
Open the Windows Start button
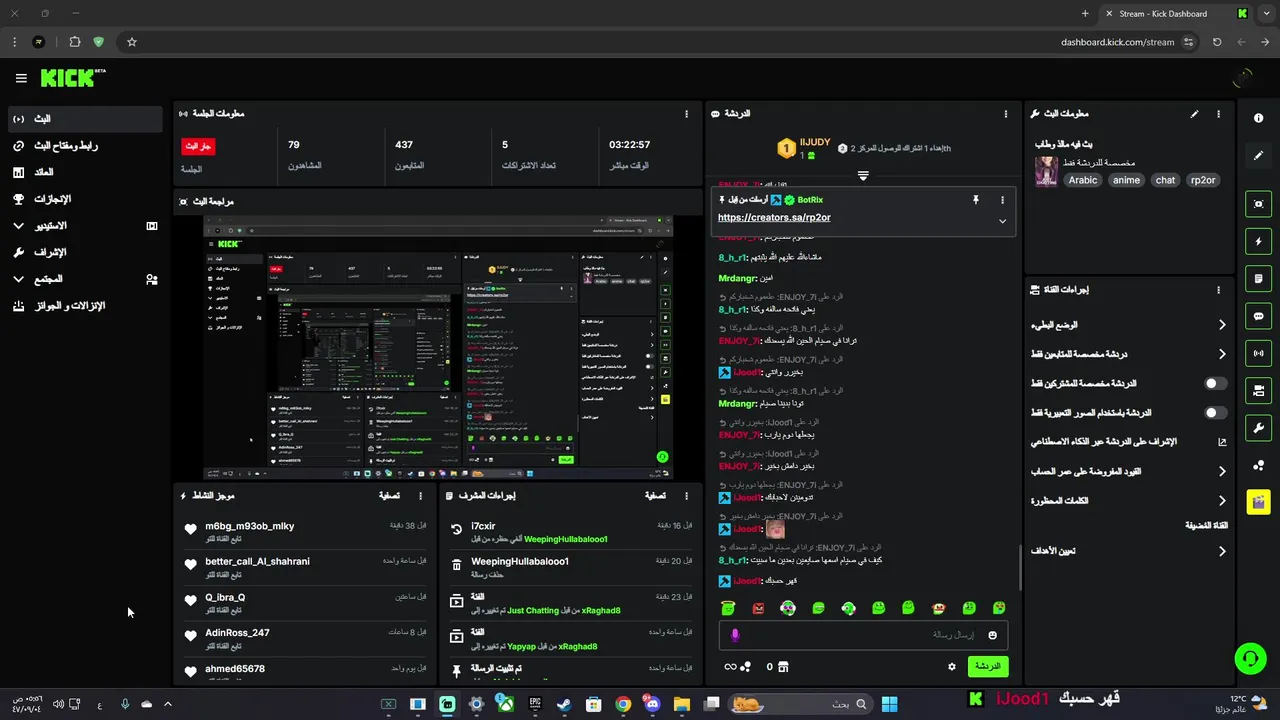click(889, 704)
